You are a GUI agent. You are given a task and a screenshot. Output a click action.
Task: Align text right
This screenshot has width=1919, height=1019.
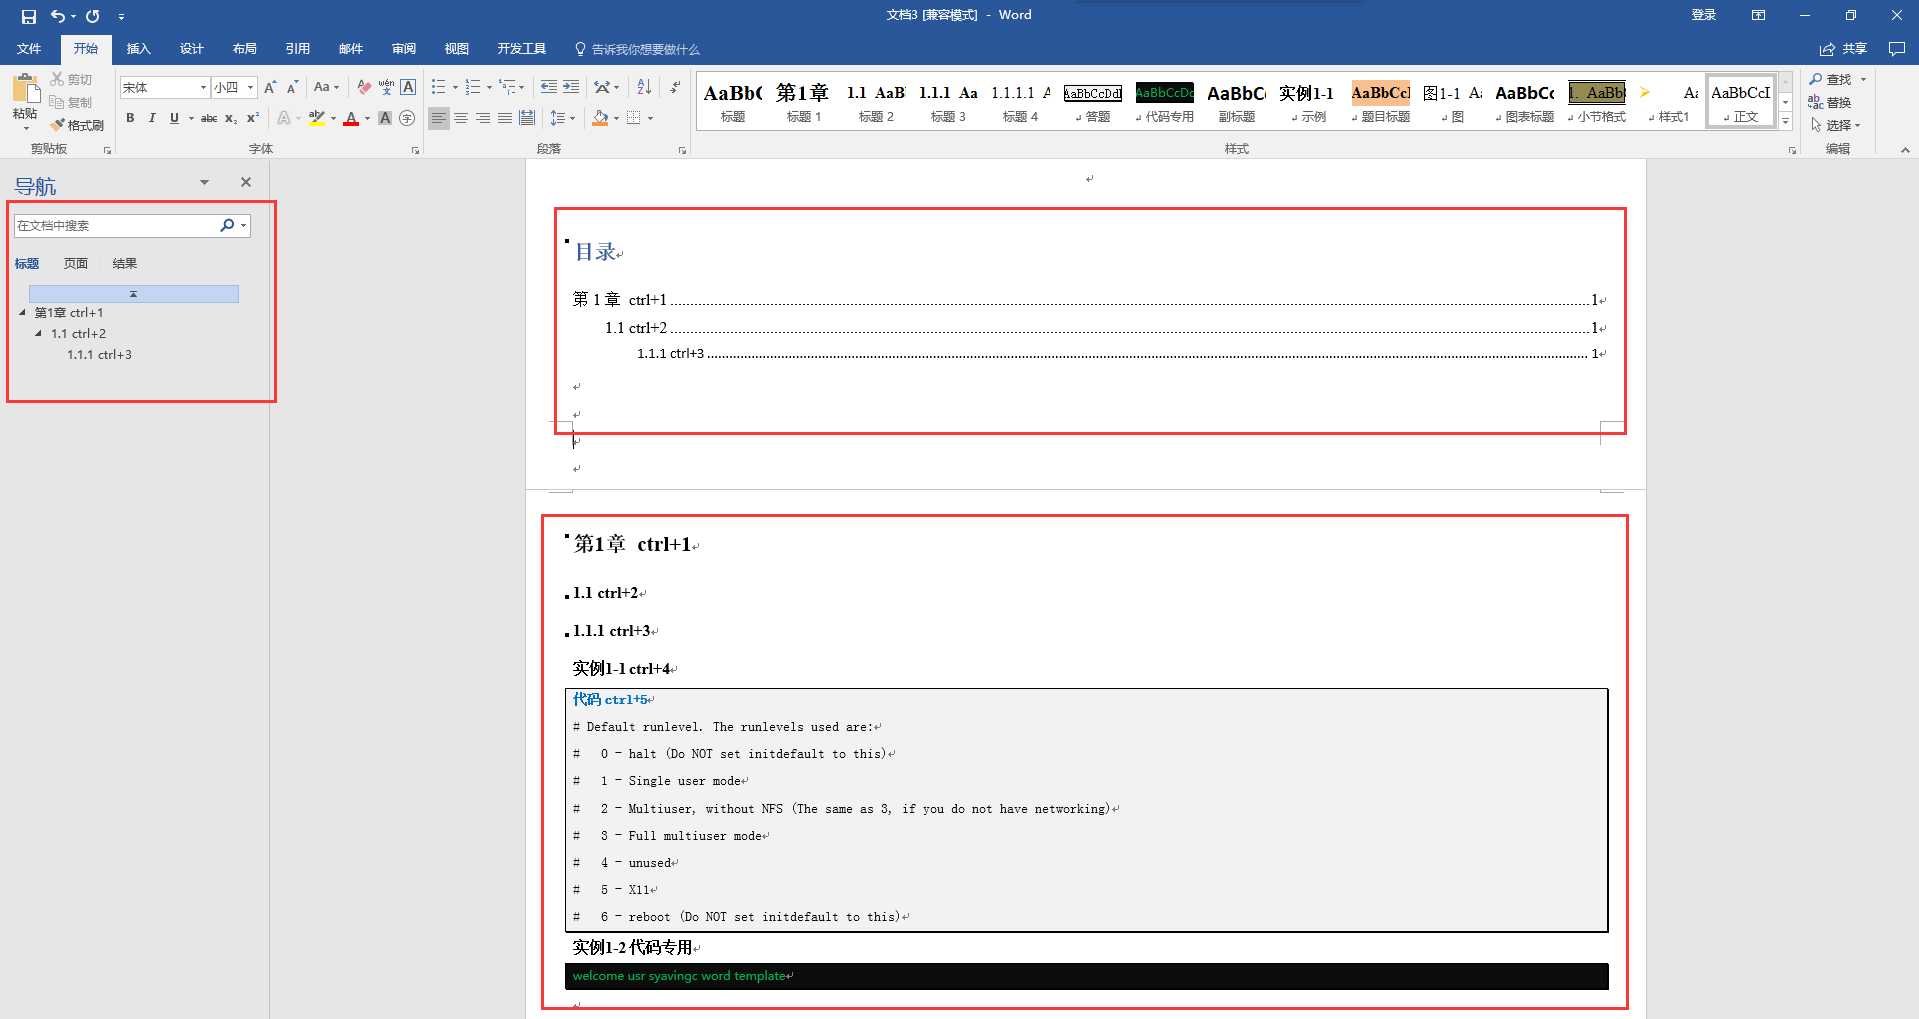483,118
